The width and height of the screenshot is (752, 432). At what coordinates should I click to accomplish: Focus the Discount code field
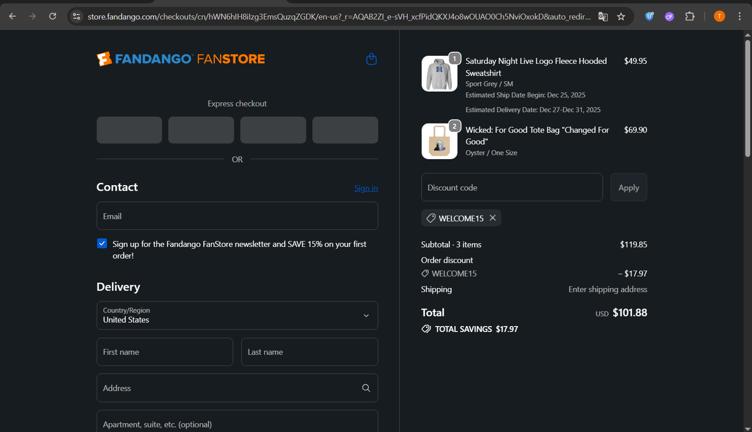click(512, 187)
